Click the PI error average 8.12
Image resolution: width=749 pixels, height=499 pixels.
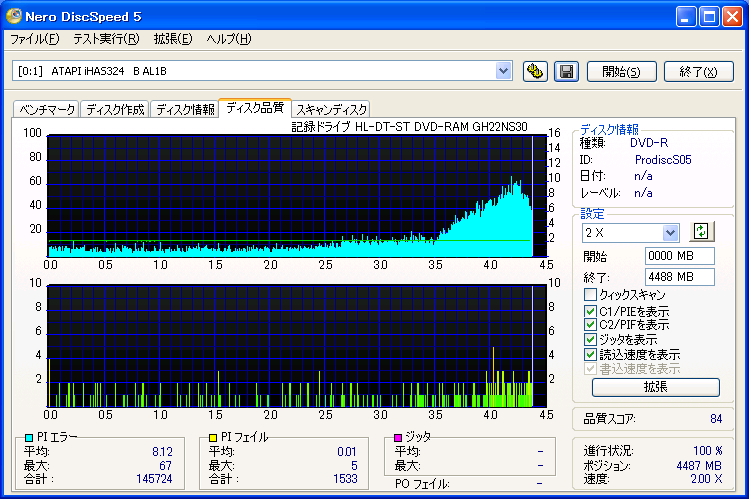click(162, 451)
